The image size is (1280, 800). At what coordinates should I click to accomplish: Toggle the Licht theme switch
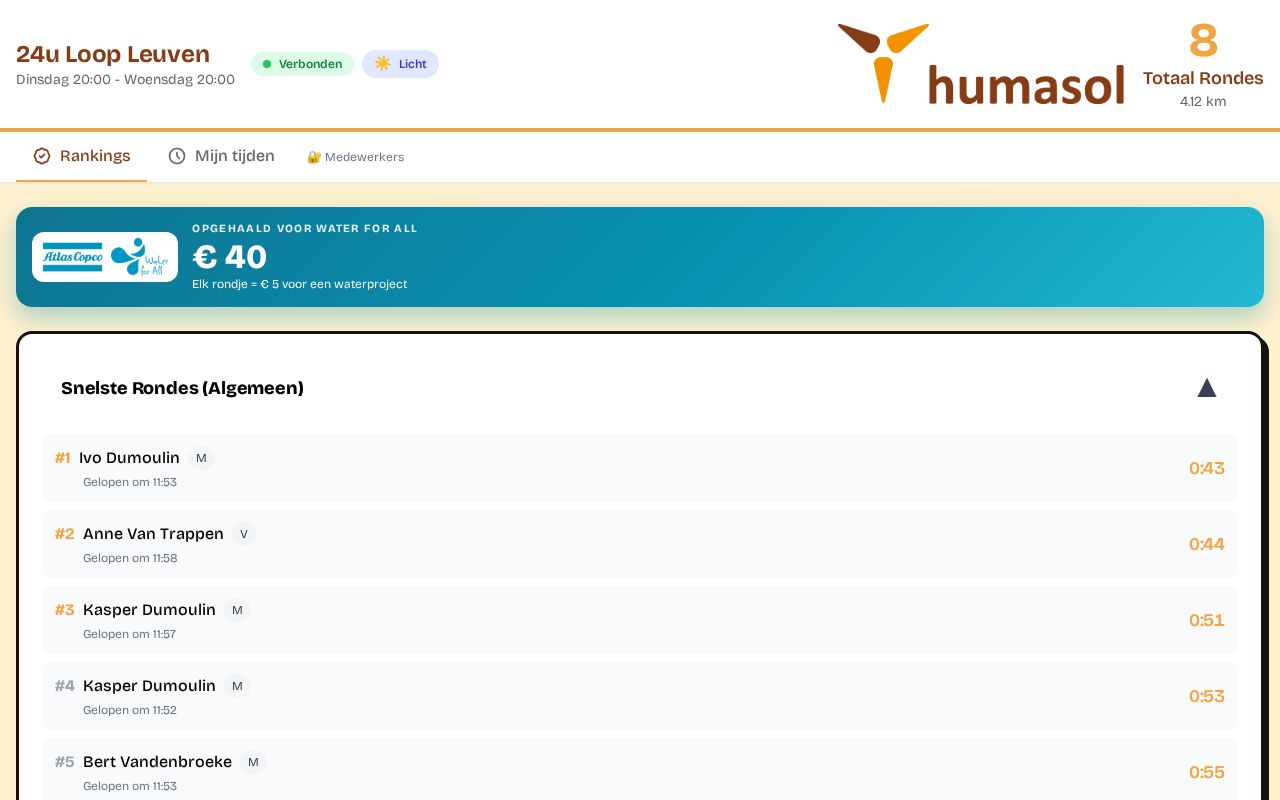pyautogui.click(x=400, y=64)
